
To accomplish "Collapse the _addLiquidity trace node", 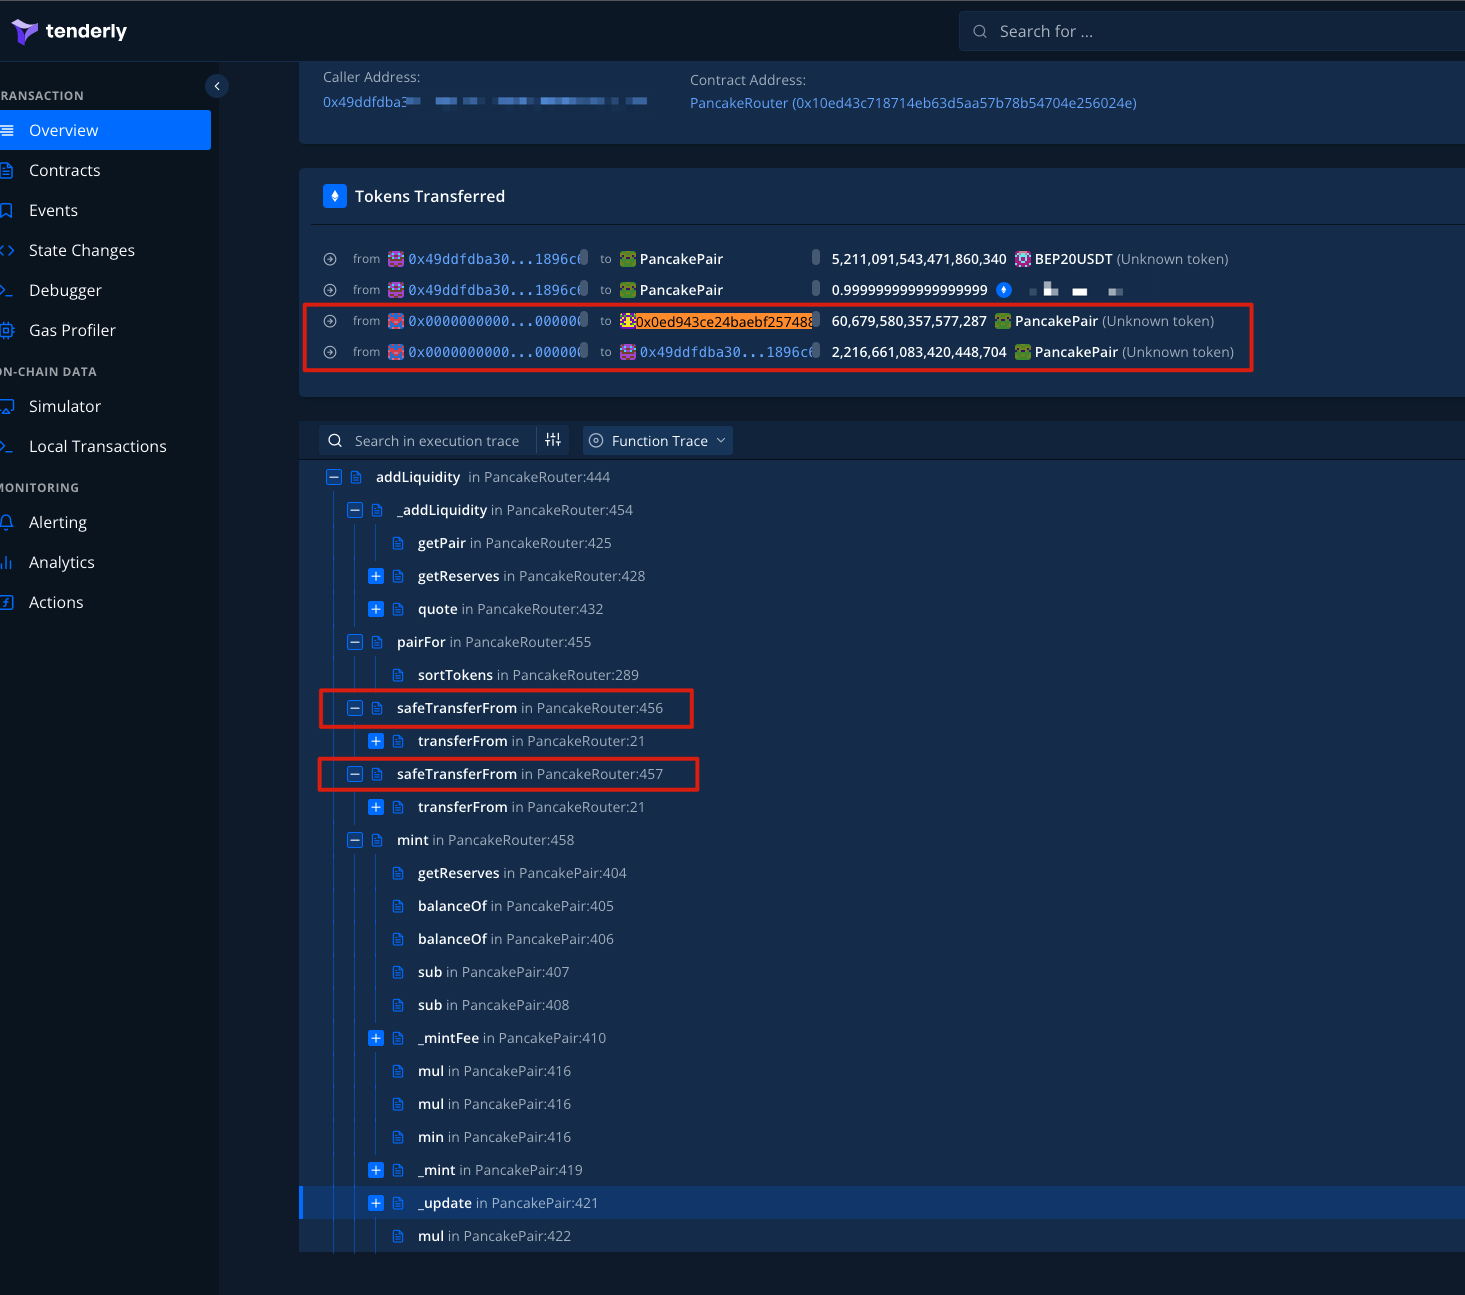I will [x=355, y=510].
